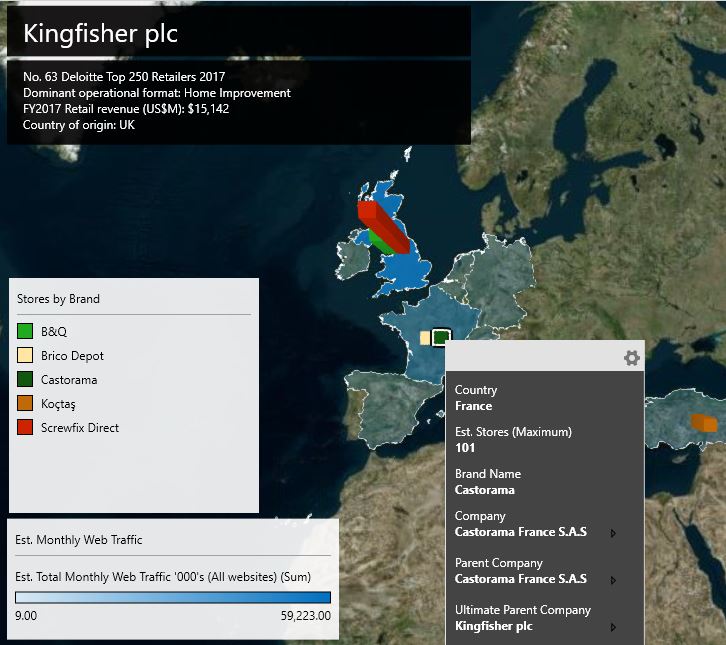
Task: Select the cream Brico Depot marker in France
Action: pyautogui.click(x=425, y=338)
